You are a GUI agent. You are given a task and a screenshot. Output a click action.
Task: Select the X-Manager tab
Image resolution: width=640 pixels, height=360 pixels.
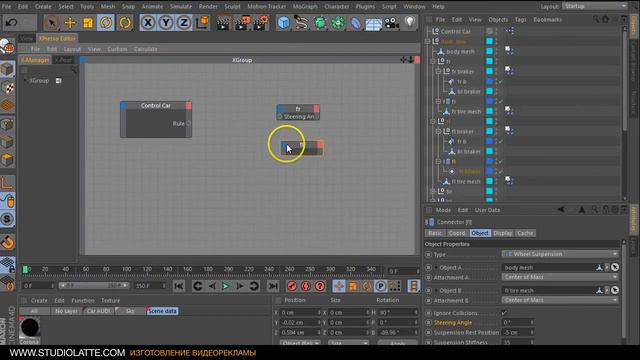(x=35, y=60)
